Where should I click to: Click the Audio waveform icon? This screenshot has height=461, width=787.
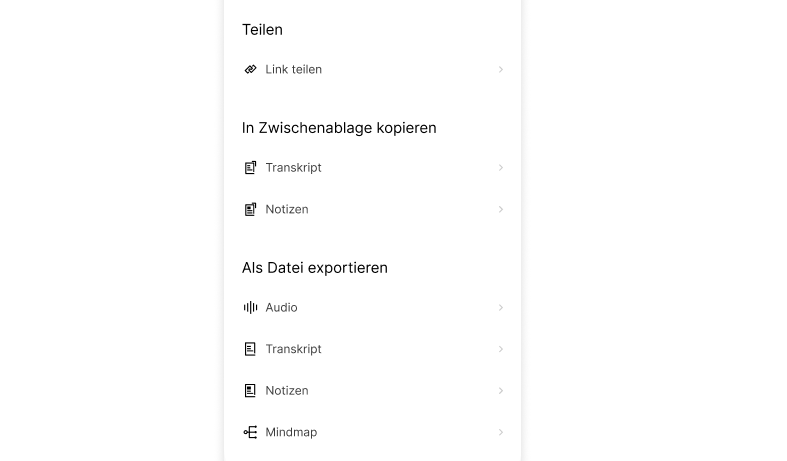[250, 308]
